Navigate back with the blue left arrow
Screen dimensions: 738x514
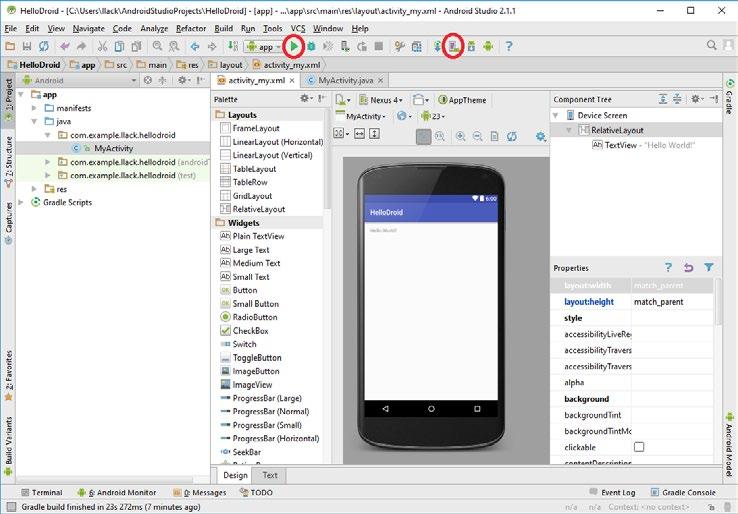click(x=195, y=46)
